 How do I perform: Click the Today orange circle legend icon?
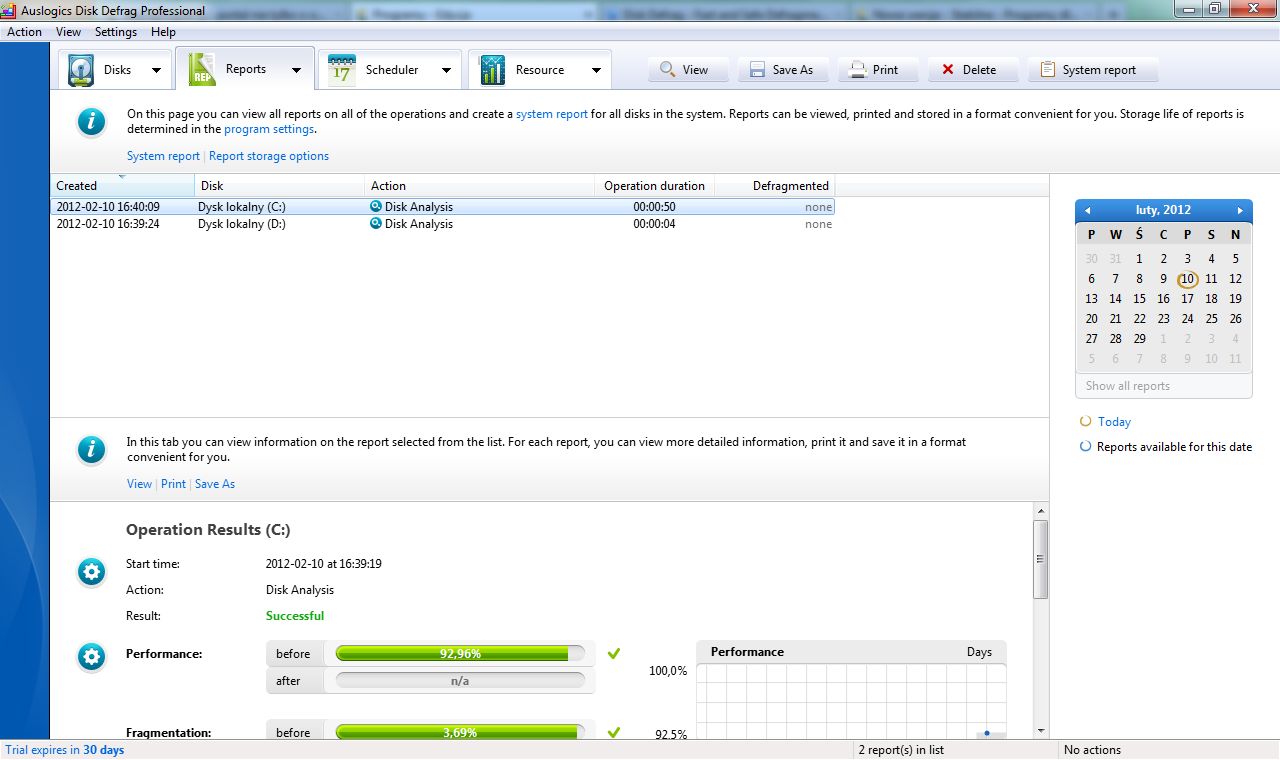click(x=1086, y=421)
